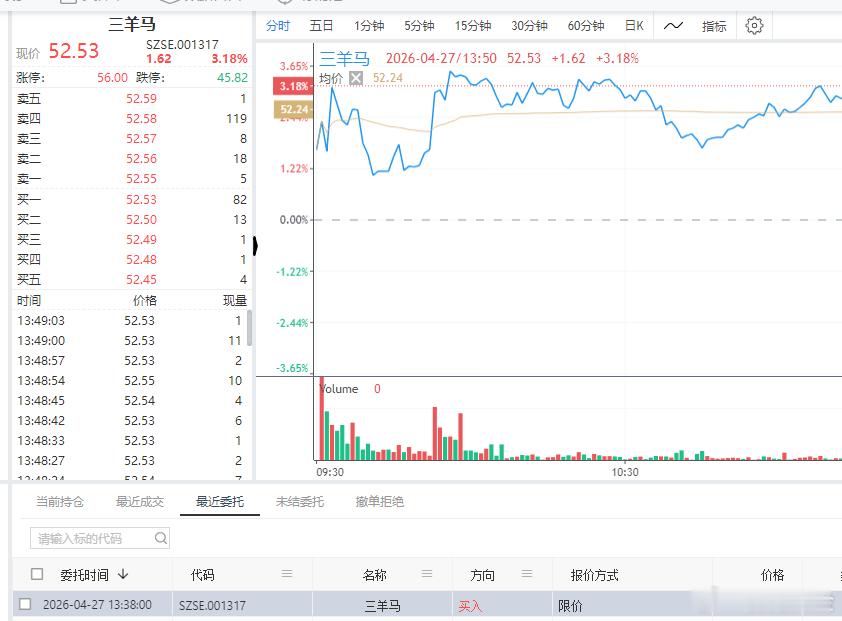Click the 卖三 price 52.57
The width and height of the screenshot is (842, 621).
[x=141, y=139]
